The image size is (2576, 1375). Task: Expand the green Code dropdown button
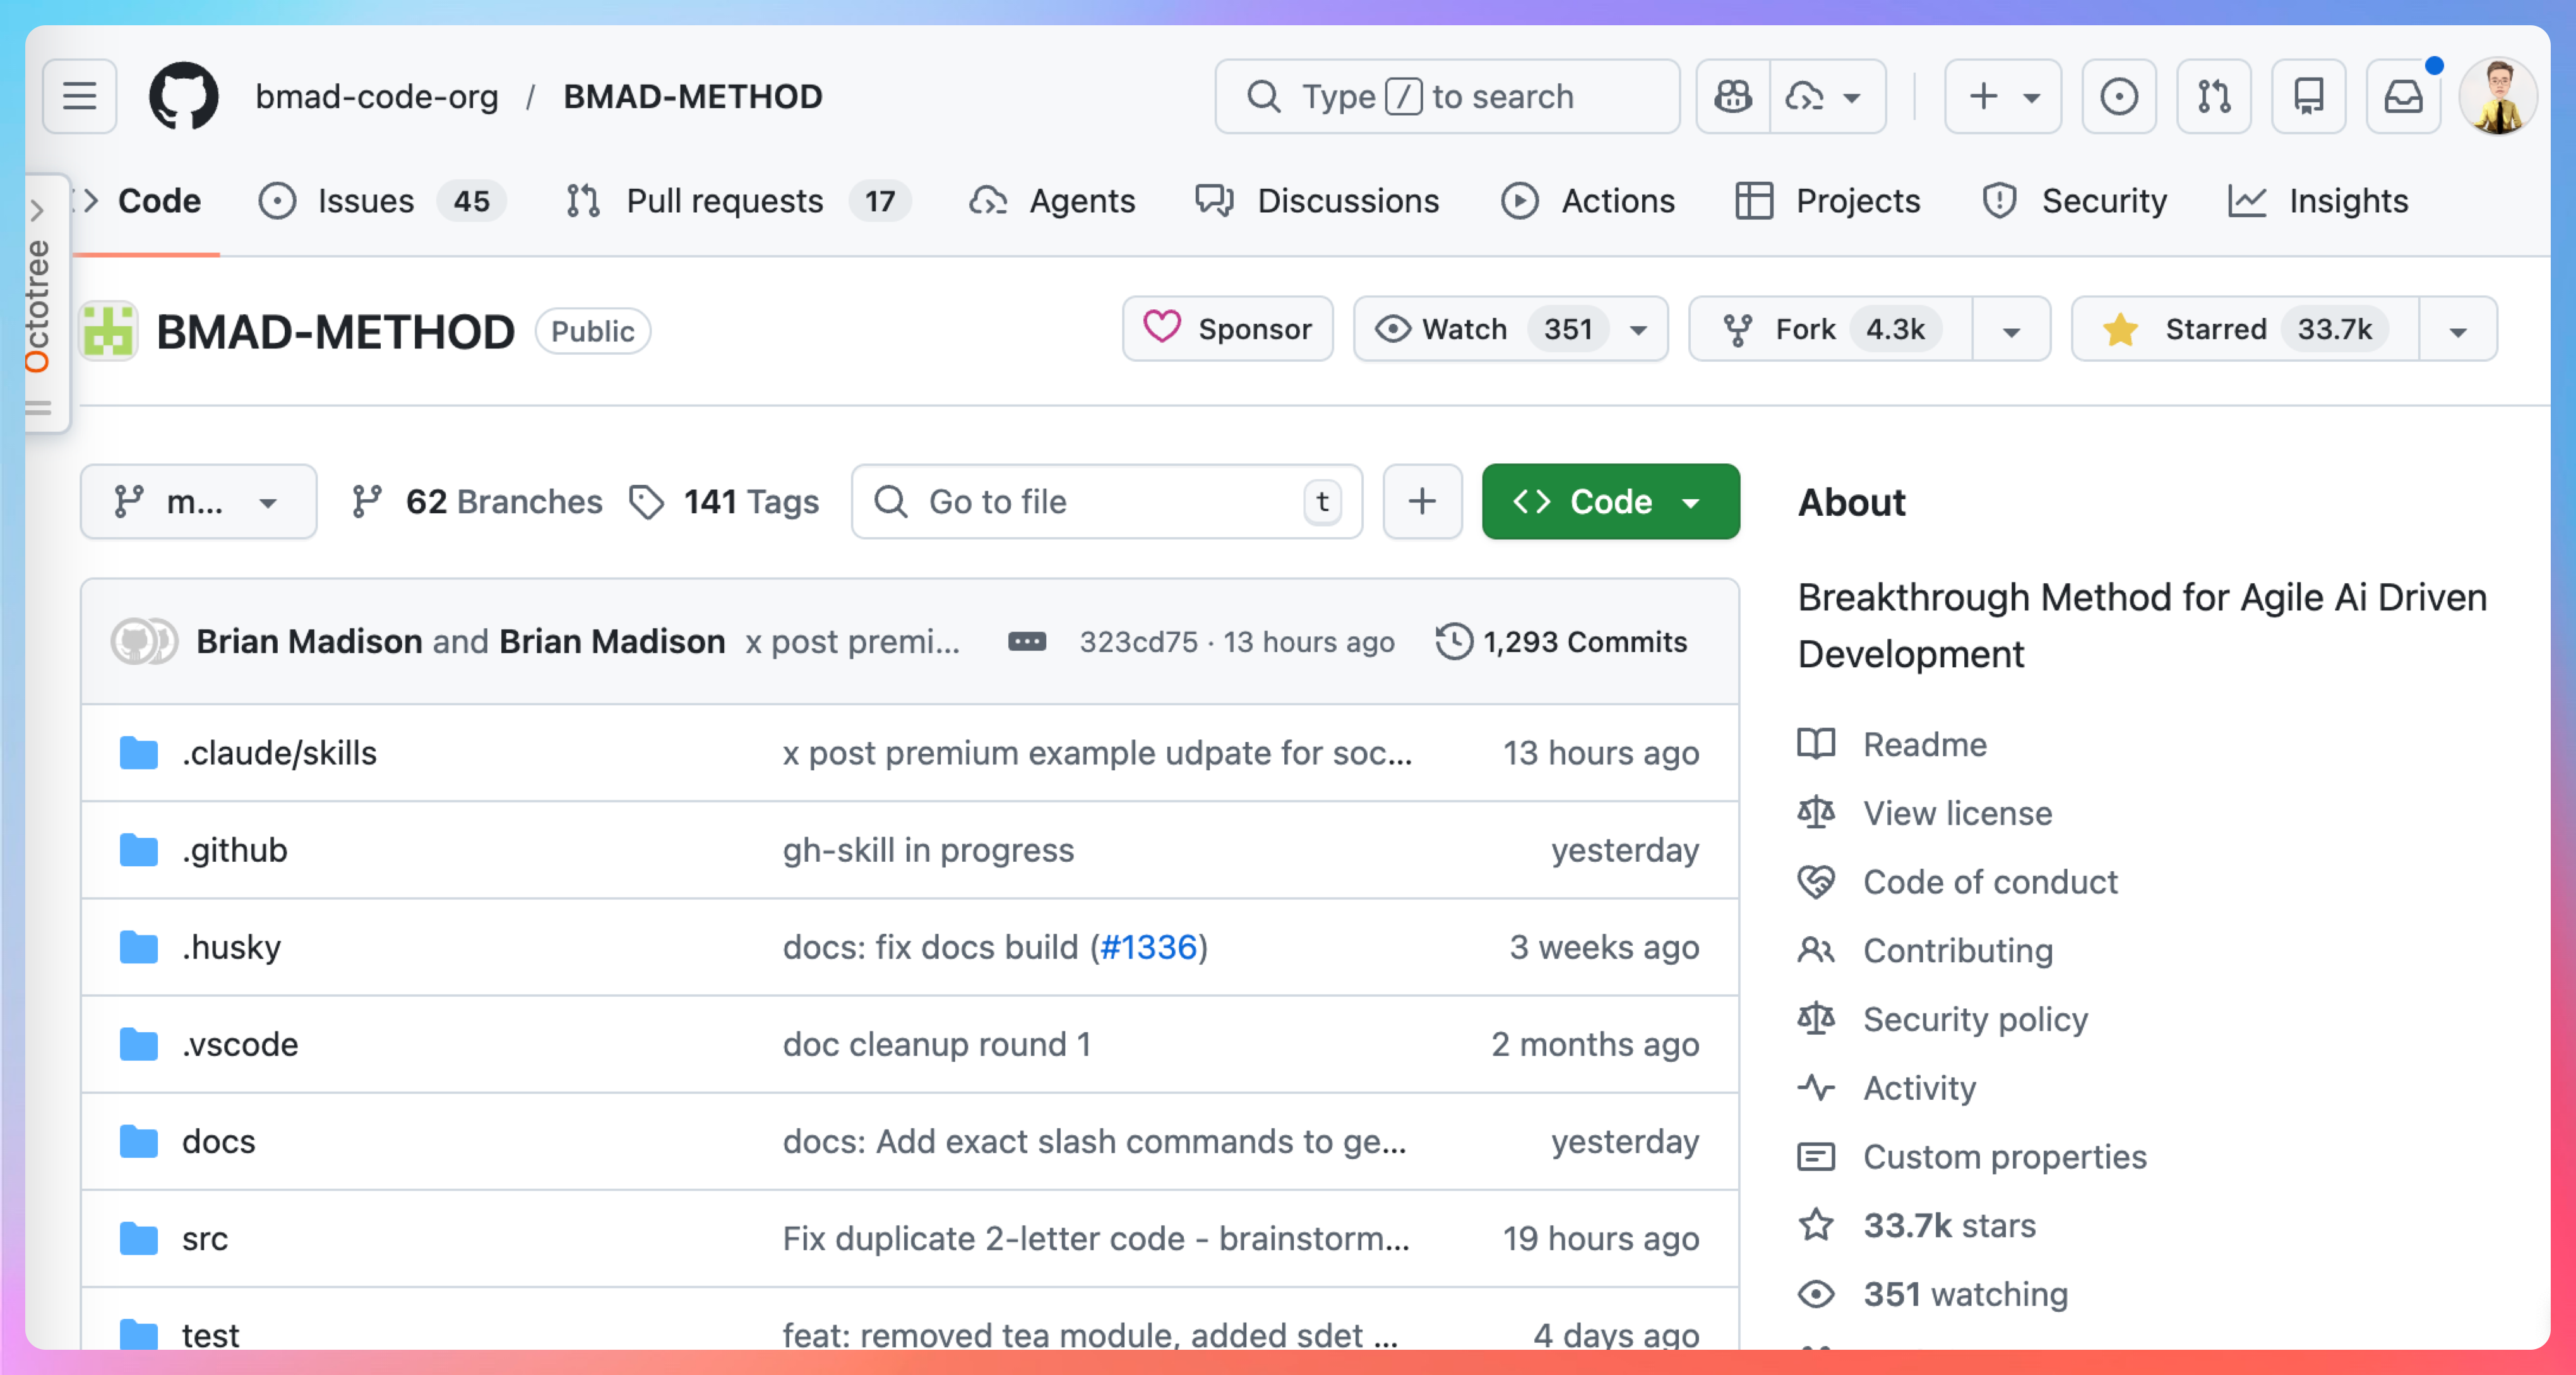click(x=1610, y=501)
